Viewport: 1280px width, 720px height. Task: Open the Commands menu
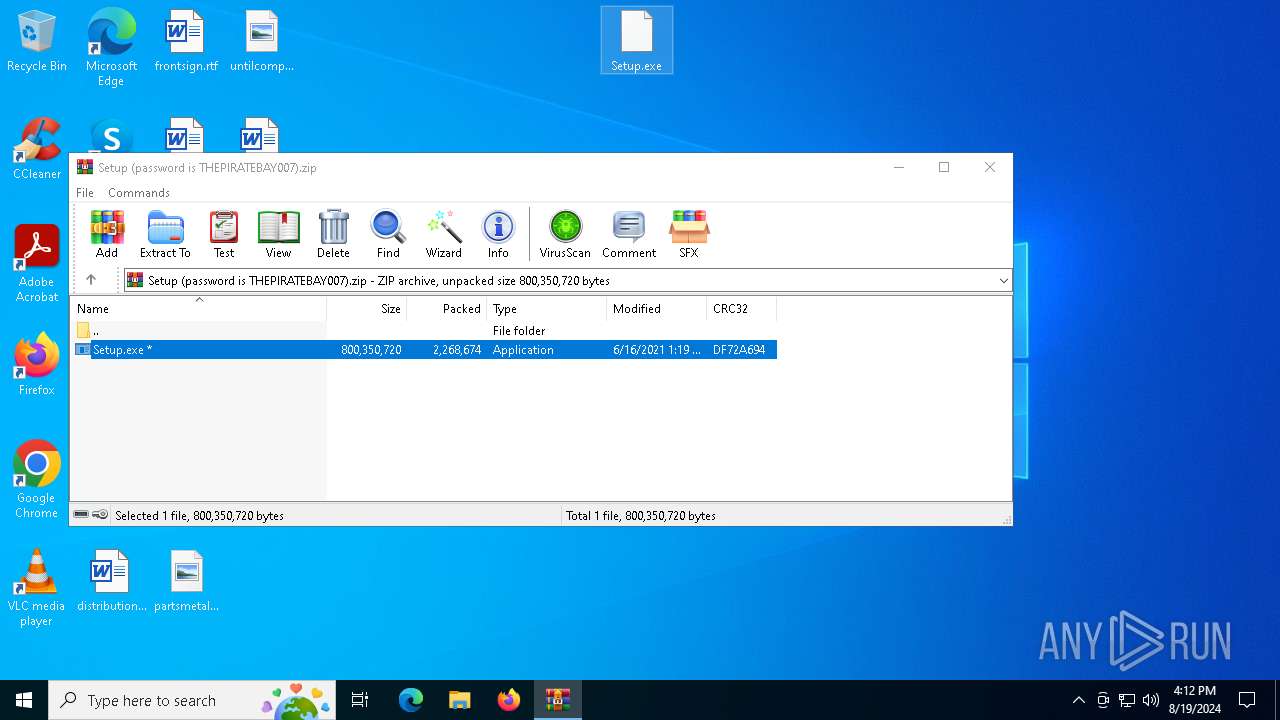139,193
